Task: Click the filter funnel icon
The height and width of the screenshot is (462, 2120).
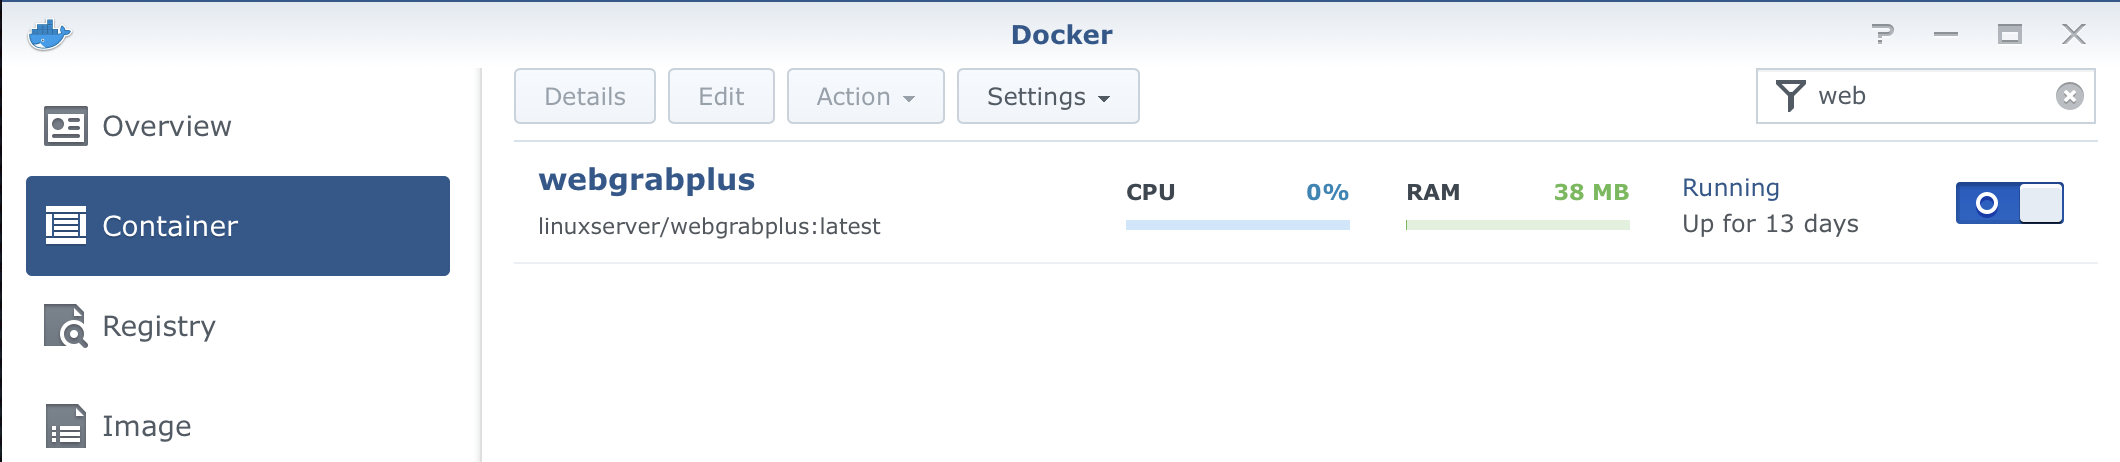Action: [1790, 96]
